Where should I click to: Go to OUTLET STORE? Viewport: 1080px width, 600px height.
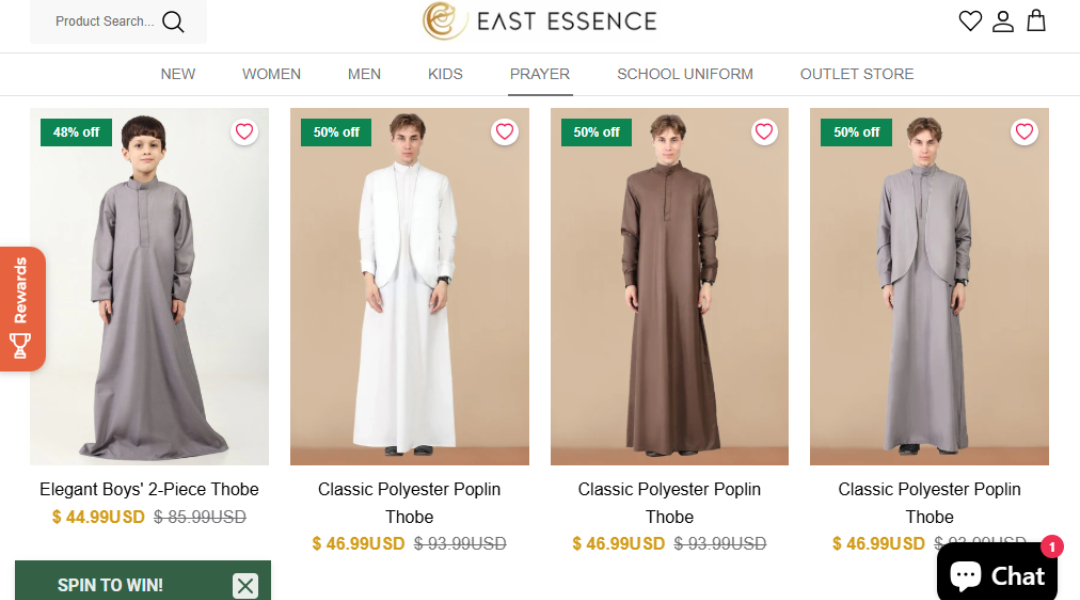(x=857, y=74)
